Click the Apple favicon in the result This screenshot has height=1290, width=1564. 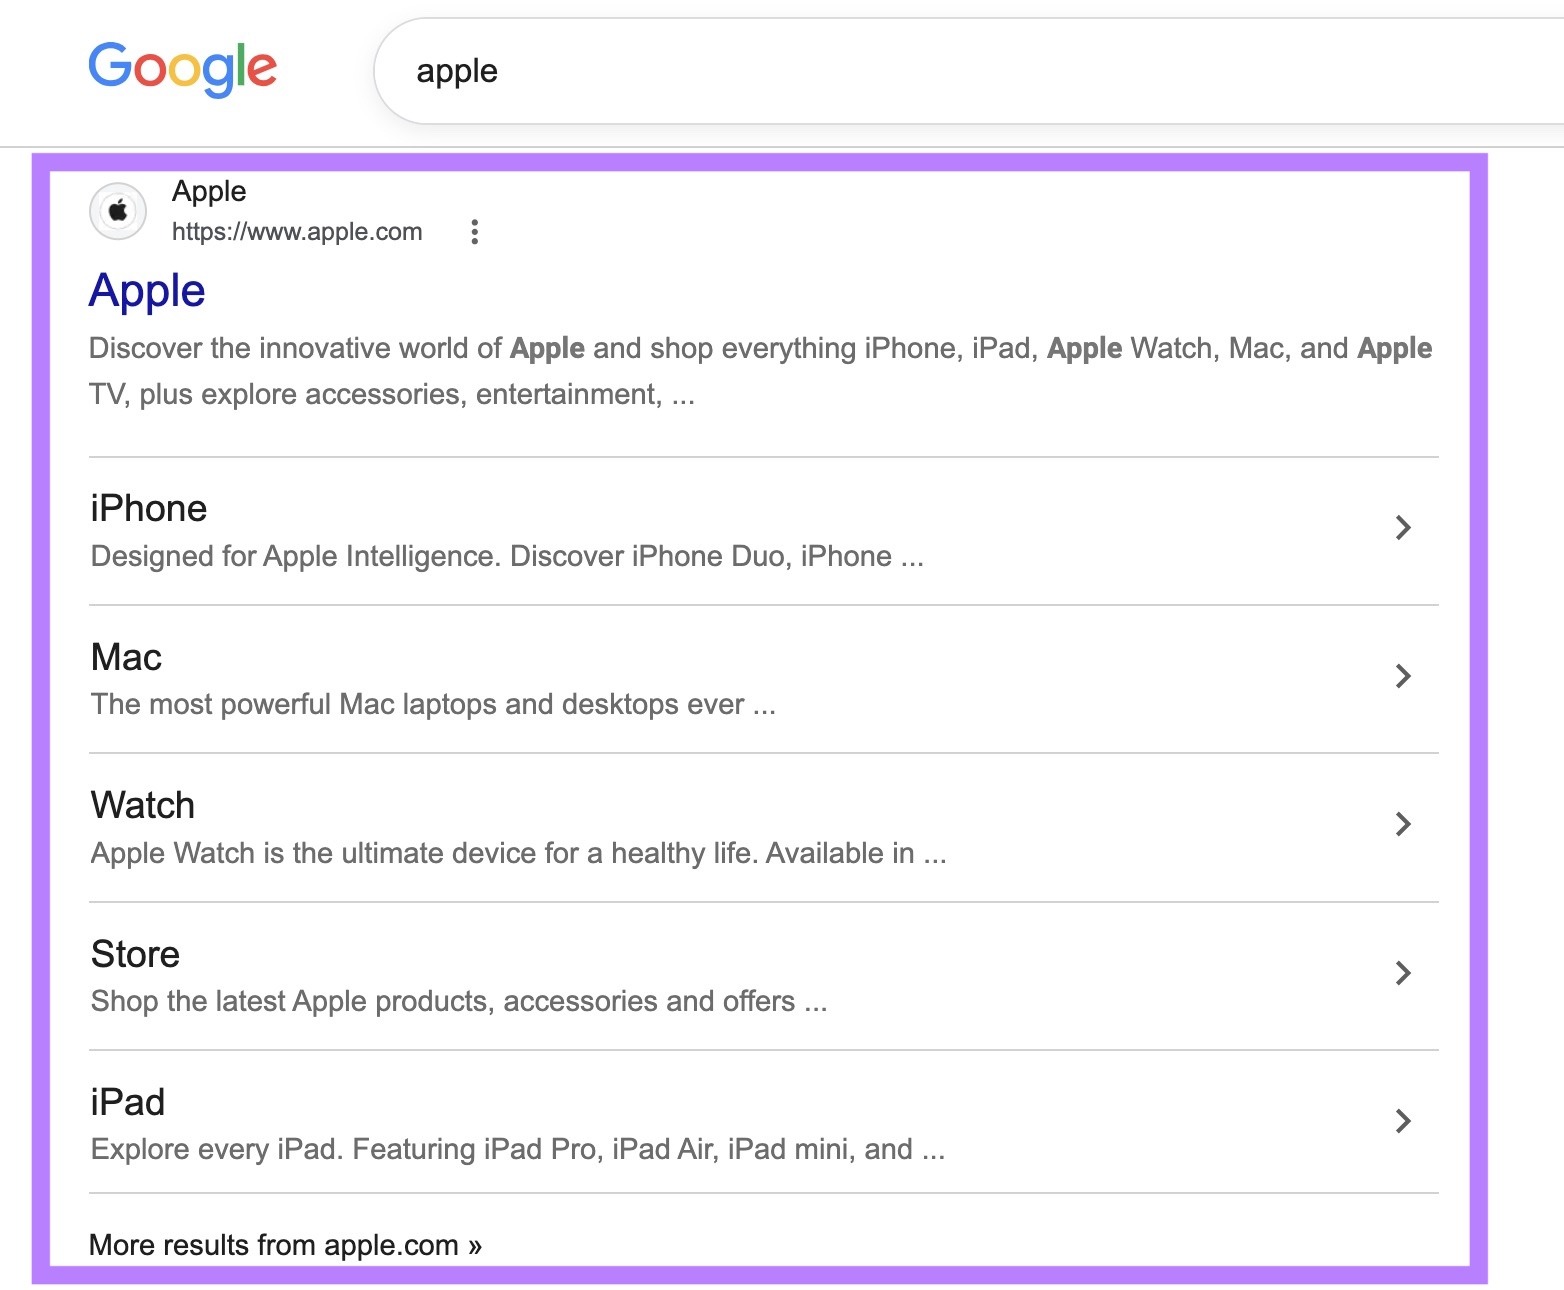(x=118, y=211)
